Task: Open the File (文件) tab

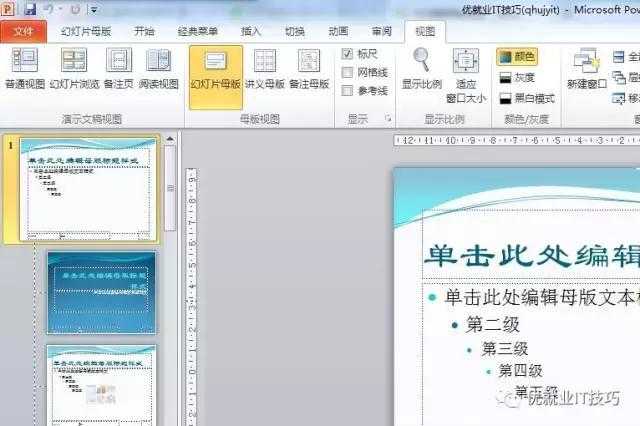Action: click(x=23, y=31)
